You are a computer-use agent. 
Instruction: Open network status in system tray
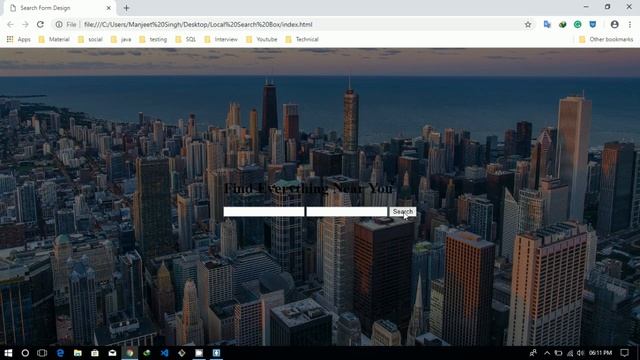[x=570, y=353]
